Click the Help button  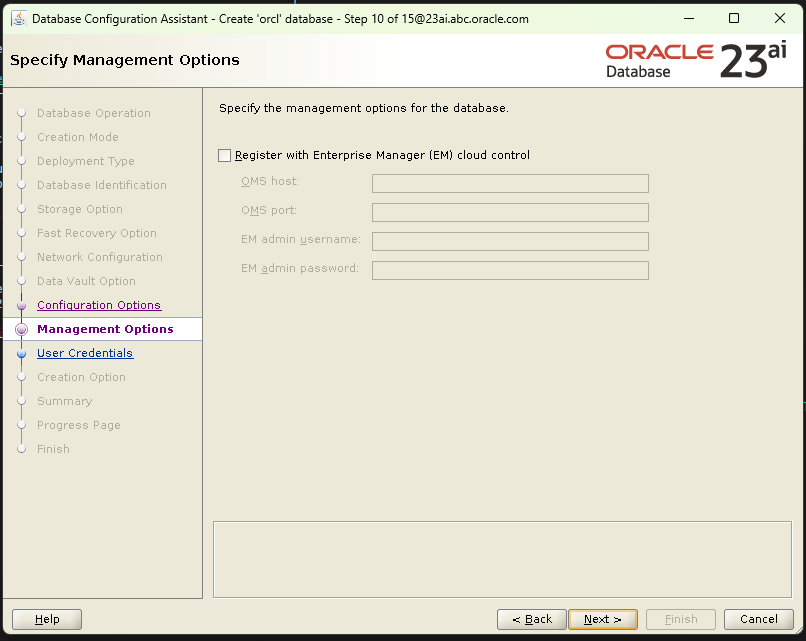point(46,619)
